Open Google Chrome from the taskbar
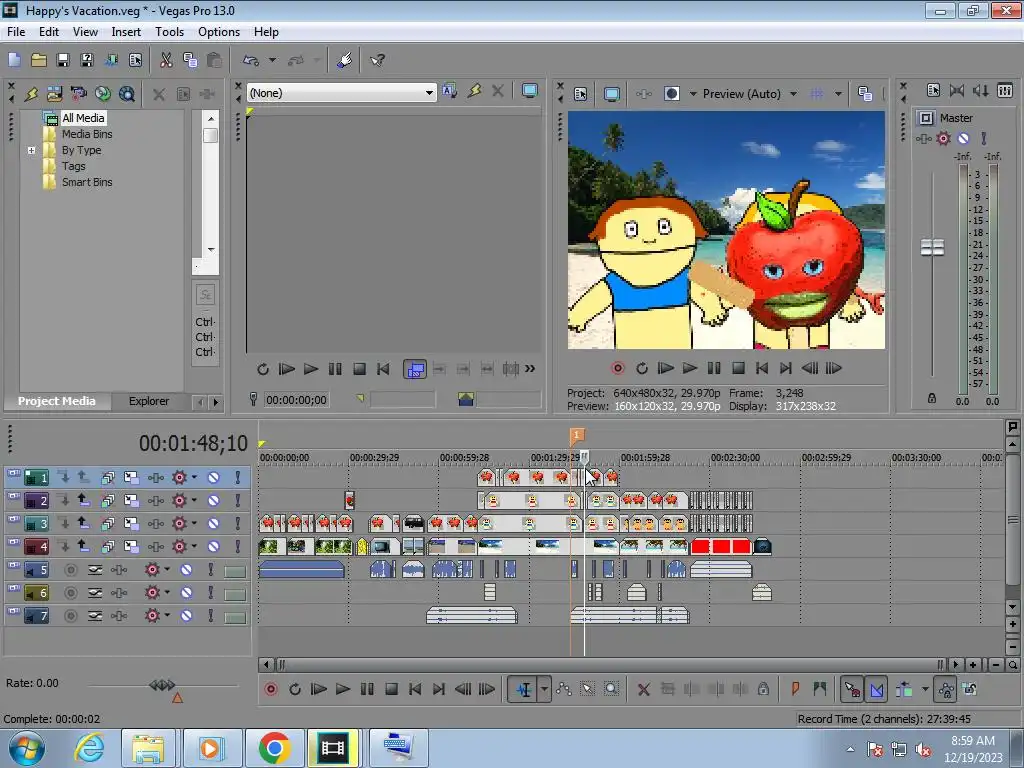 point(274,748)
